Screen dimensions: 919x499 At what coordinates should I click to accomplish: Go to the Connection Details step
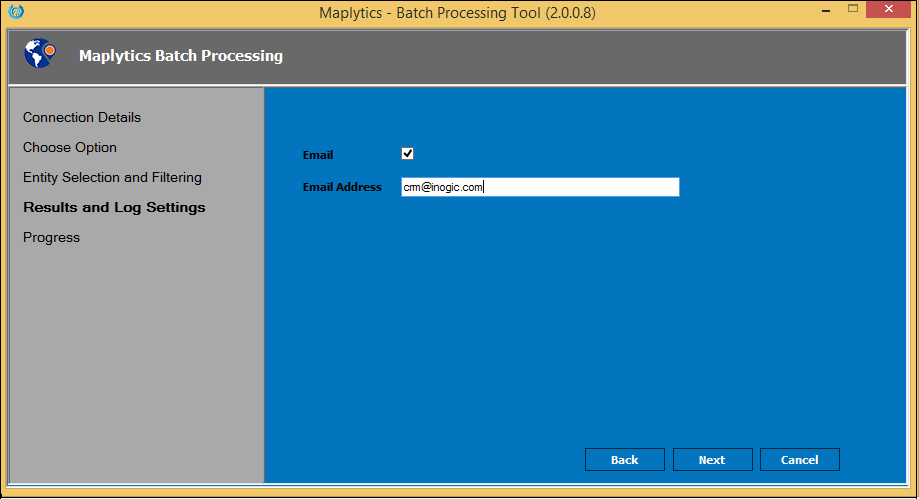coord(81,117)
